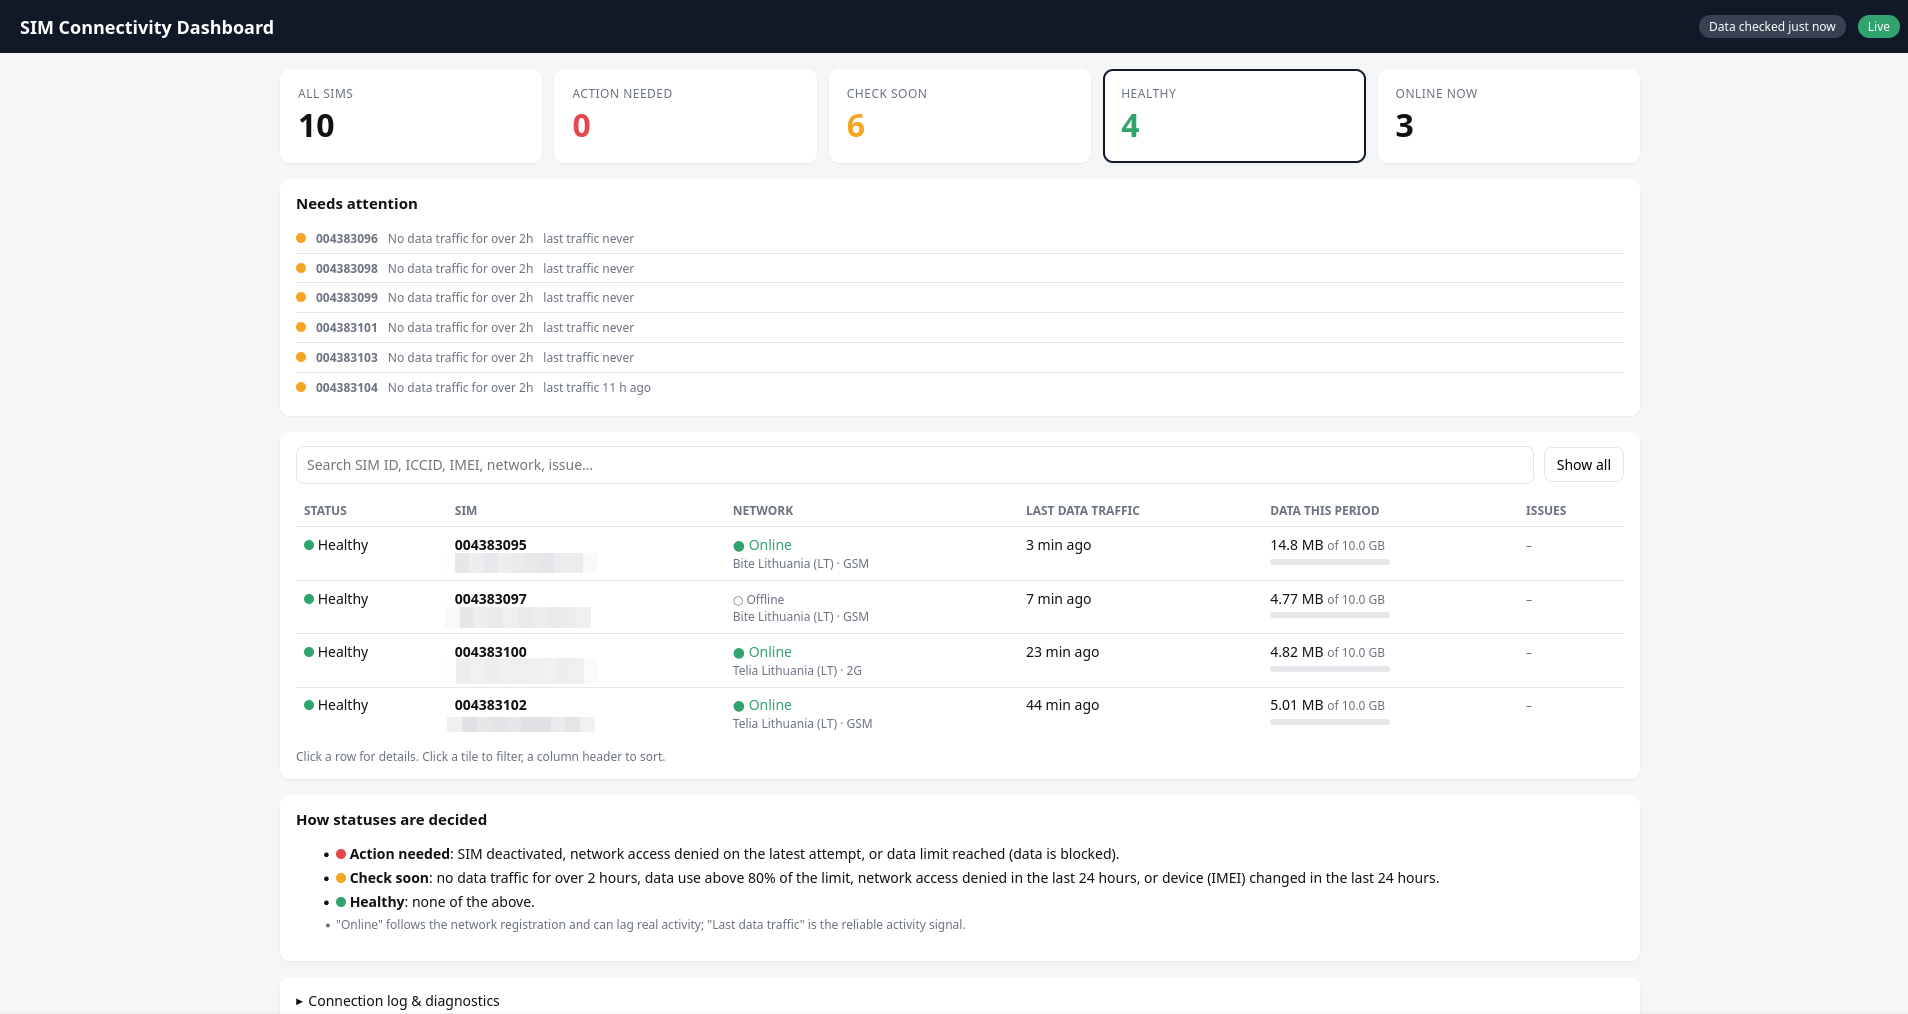Image resolution: width=1908 pixels, height=1014 pixels.
Task: Sort table by Status column header
Action: [325, 511]
